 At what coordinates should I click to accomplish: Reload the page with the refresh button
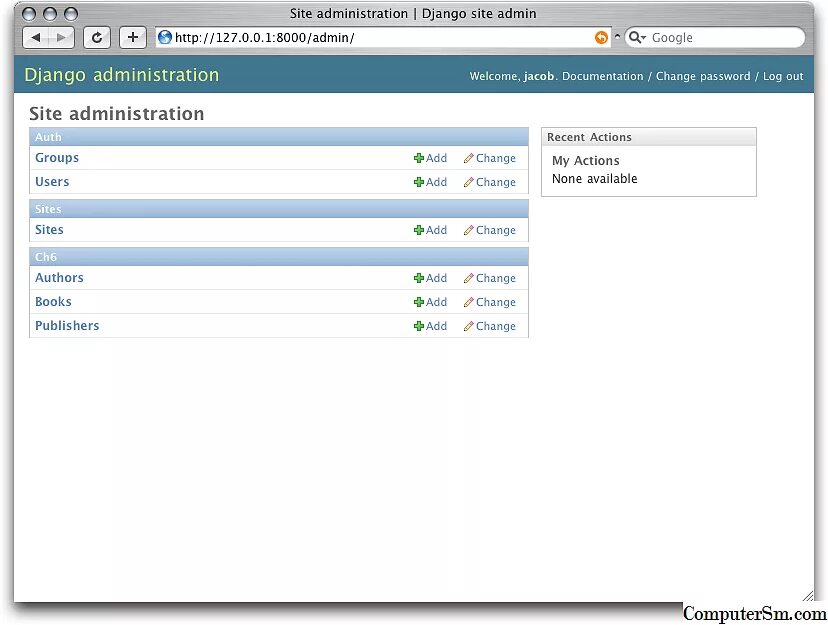point(97,37)
